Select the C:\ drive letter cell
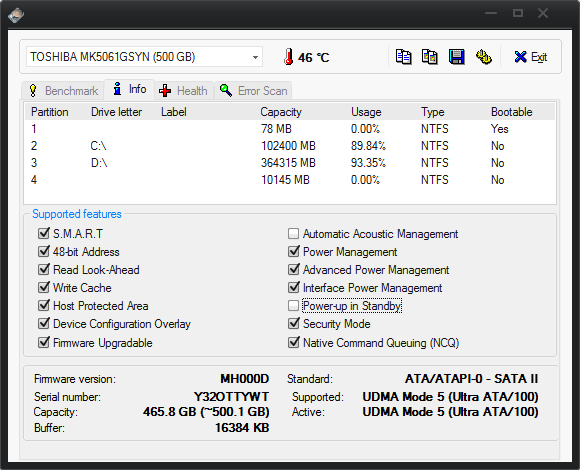The height and width of the screenshot is (470, 580). click(x=98, y=146)
